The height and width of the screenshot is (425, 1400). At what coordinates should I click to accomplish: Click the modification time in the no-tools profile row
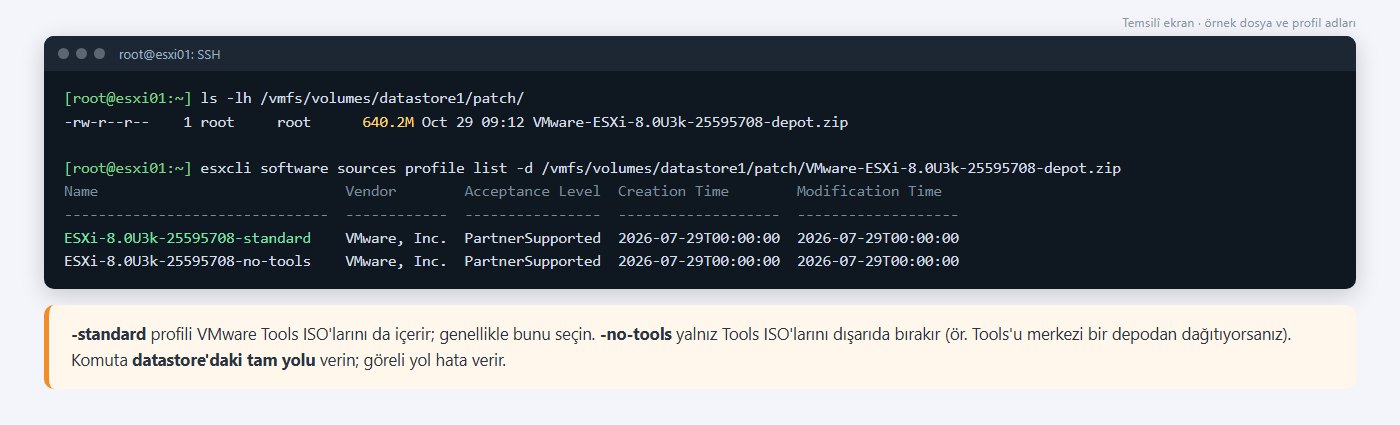coord(878,261)
